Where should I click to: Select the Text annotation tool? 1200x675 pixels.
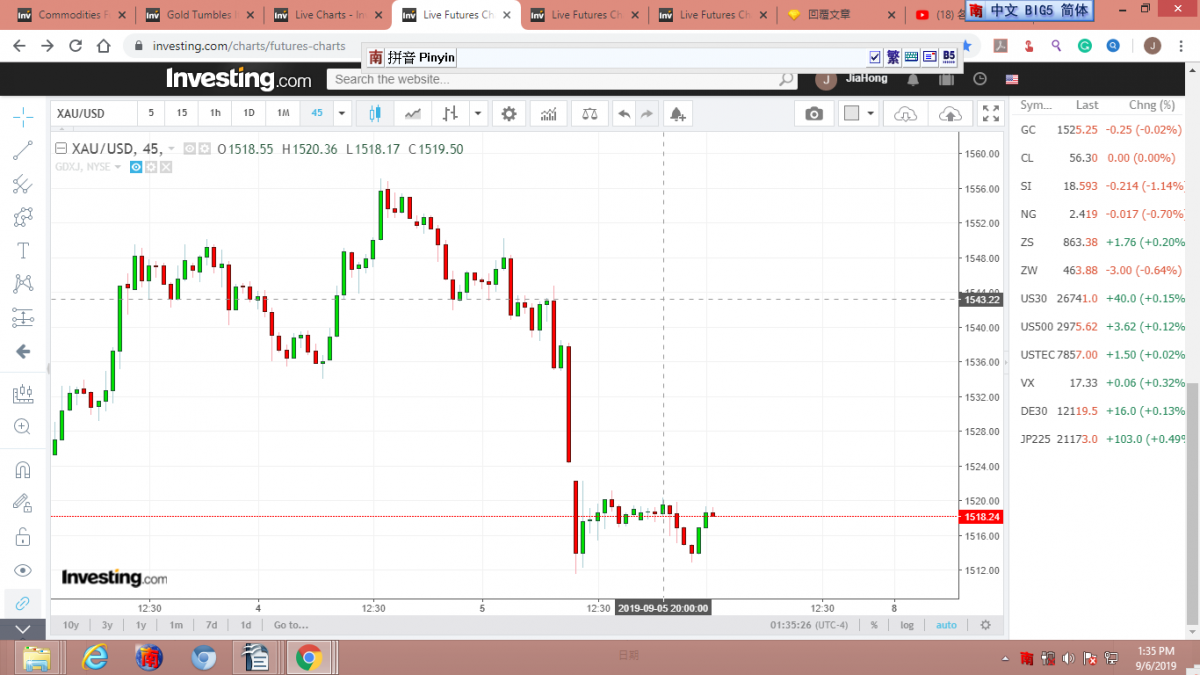pos(22,251)
